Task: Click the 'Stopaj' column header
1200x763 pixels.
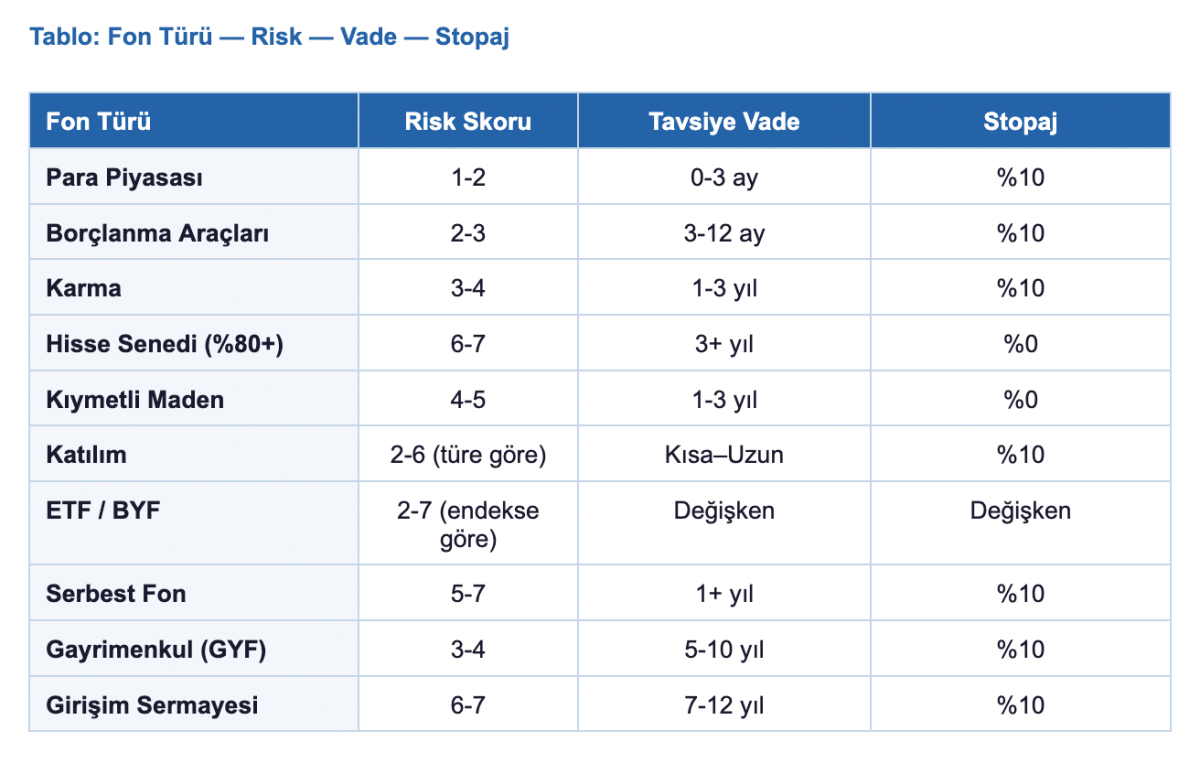Action: (x=1019, y=122)
